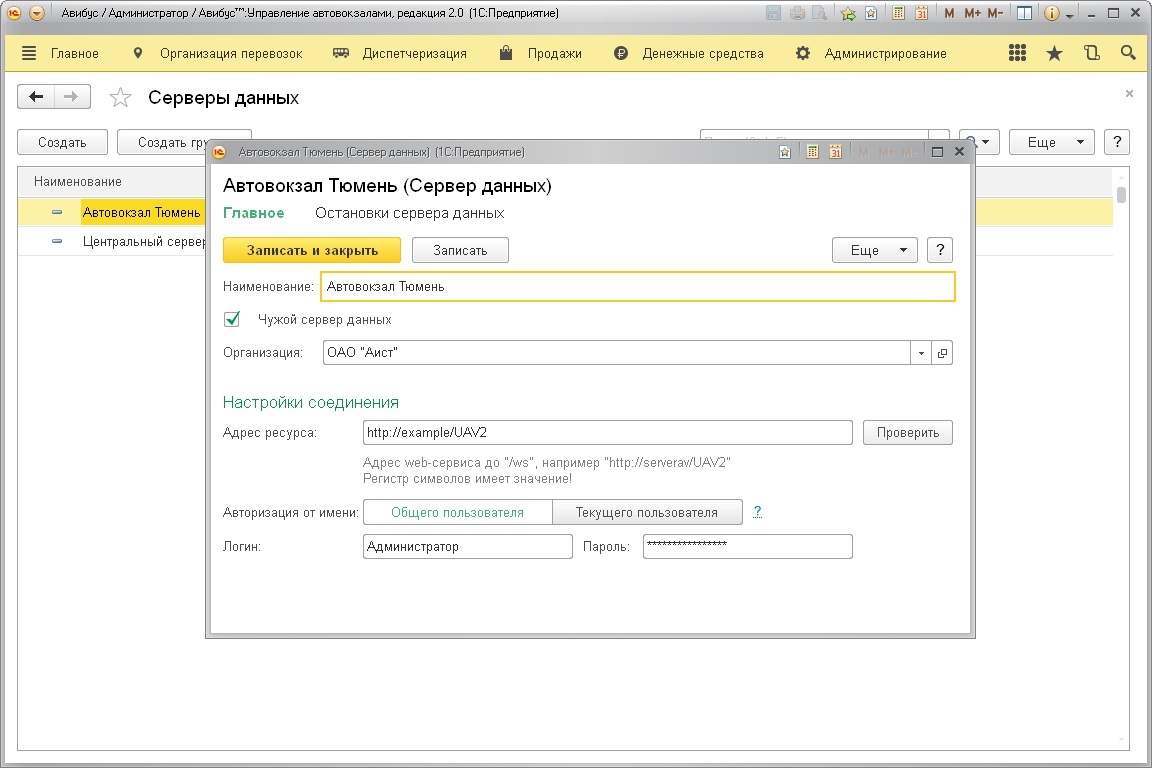Expand the Организация dropdown arrow

point(920,353)
